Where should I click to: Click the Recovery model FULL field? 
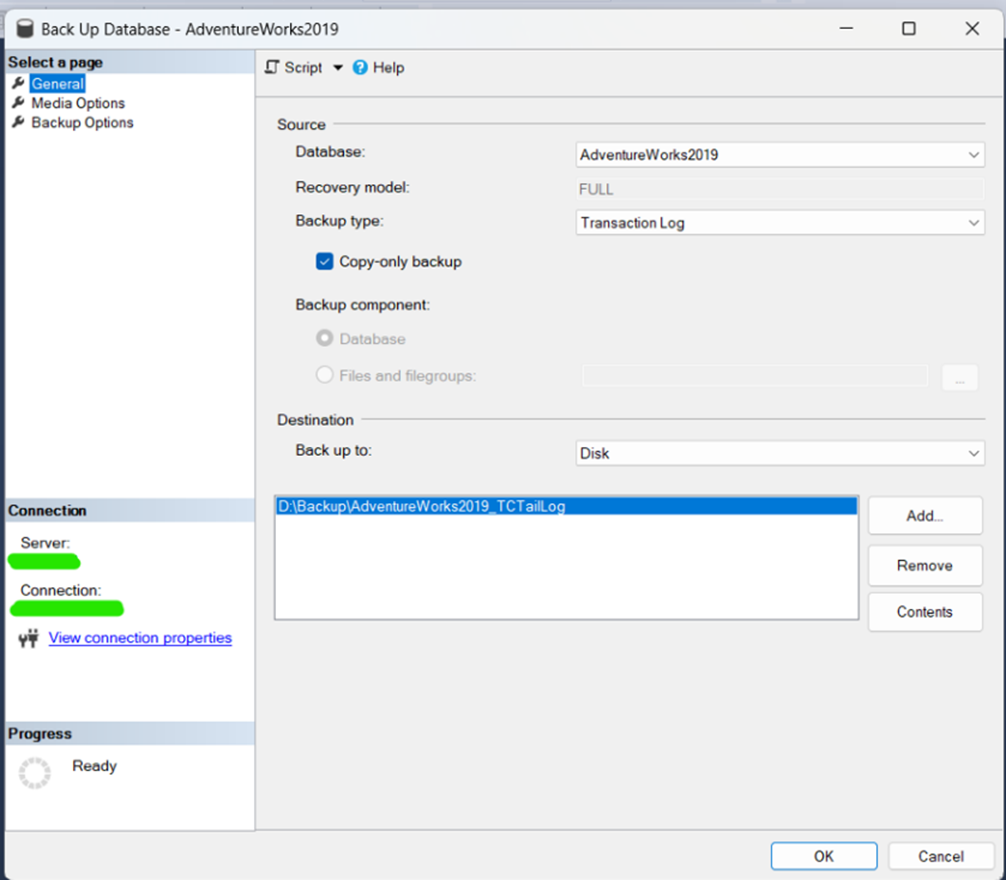[x=780, y=189]
